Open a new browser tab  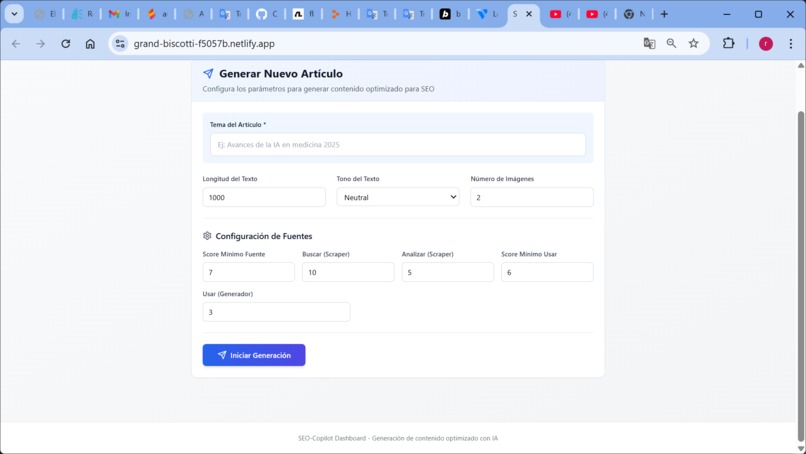pos(664,14)
